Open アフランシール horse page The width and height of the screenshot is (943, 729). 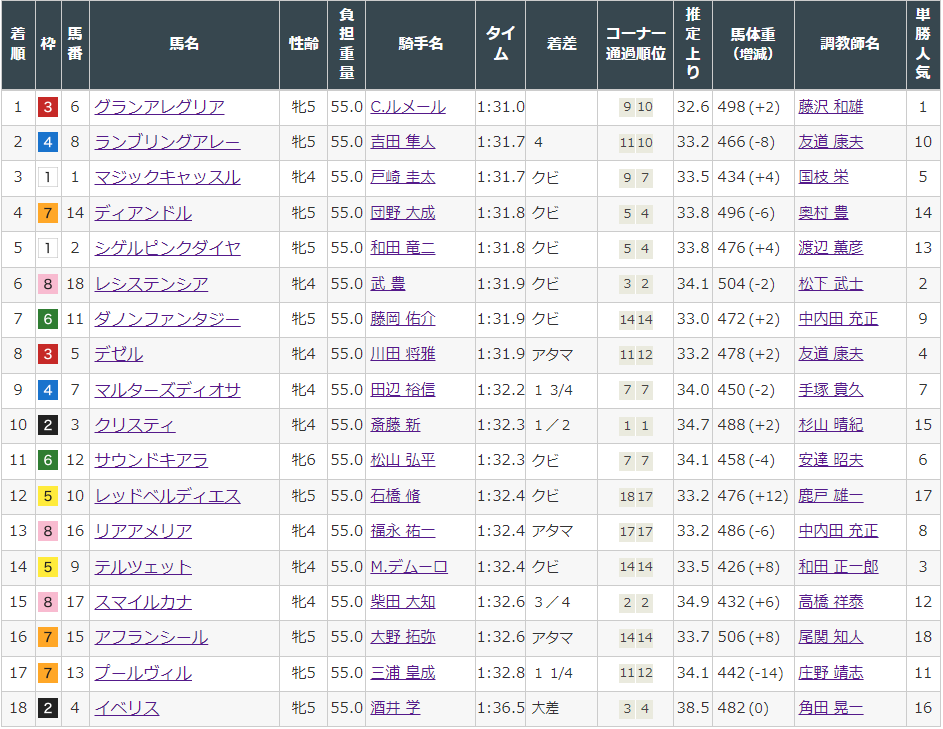click(151, 638)
